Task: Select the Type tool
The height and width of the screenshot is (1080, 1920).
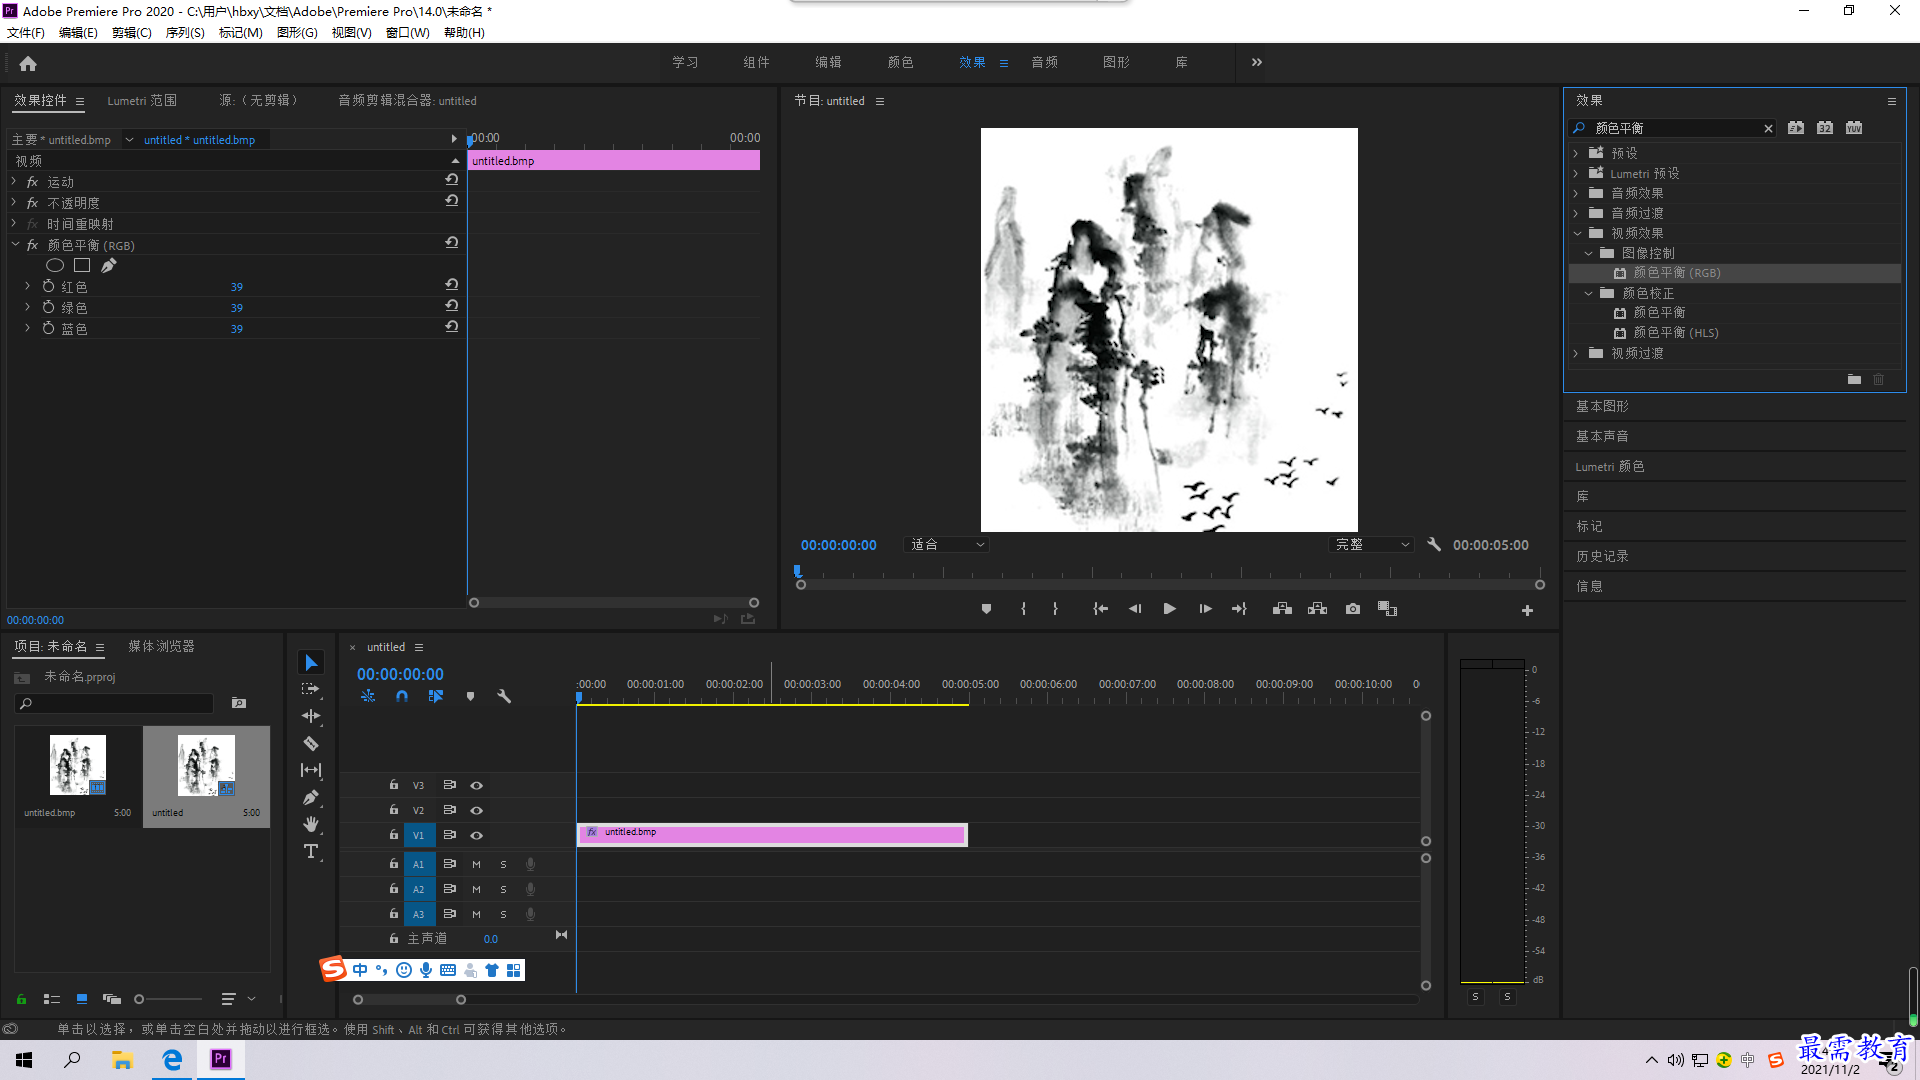Action: (x=311, y=851)
